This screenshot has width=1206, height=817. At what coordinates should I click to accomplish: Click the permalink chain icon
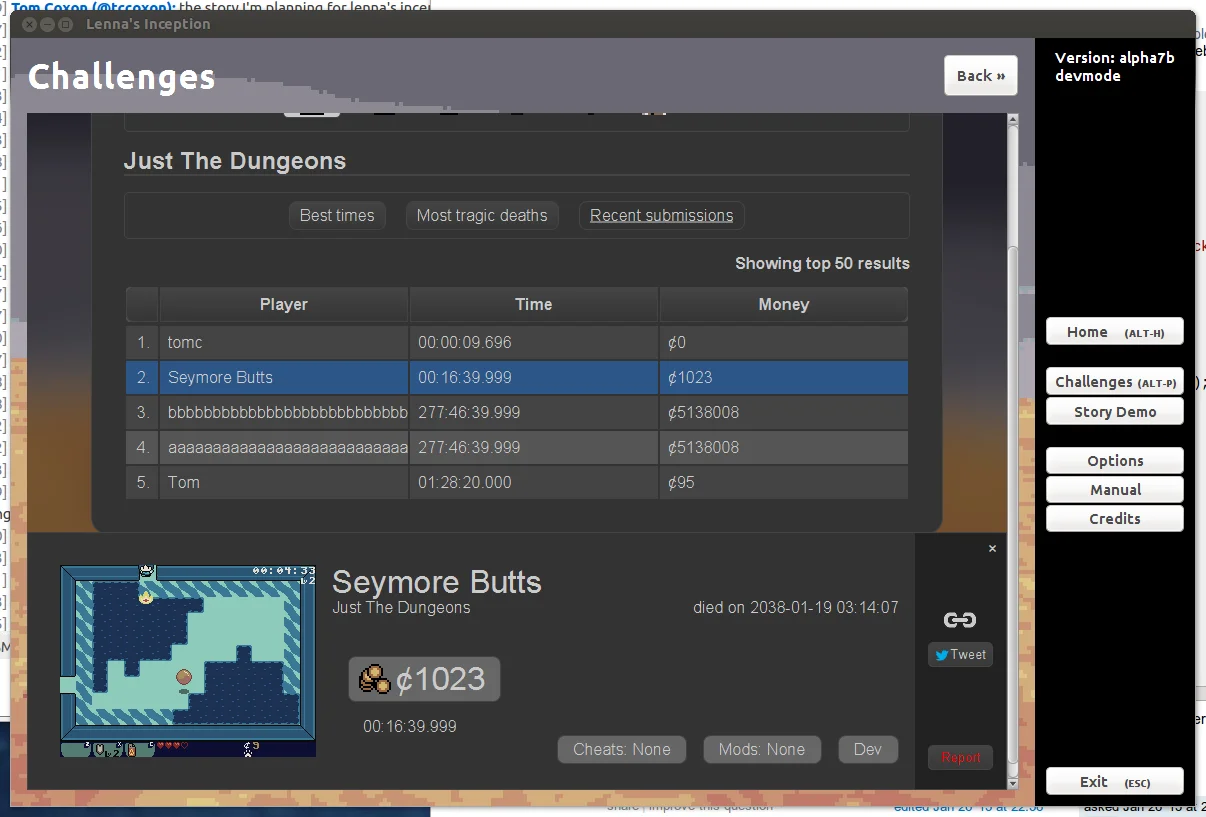pyautogui.click(x=959, y=620)
